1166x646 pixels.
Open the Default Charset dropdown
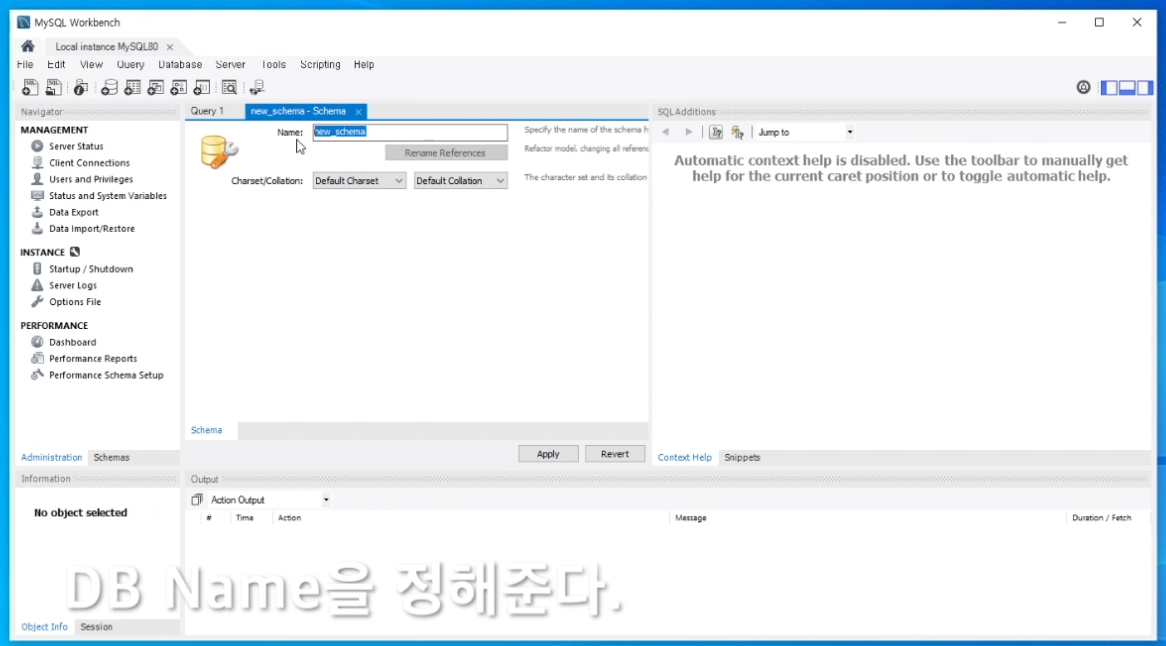[359, 181]
